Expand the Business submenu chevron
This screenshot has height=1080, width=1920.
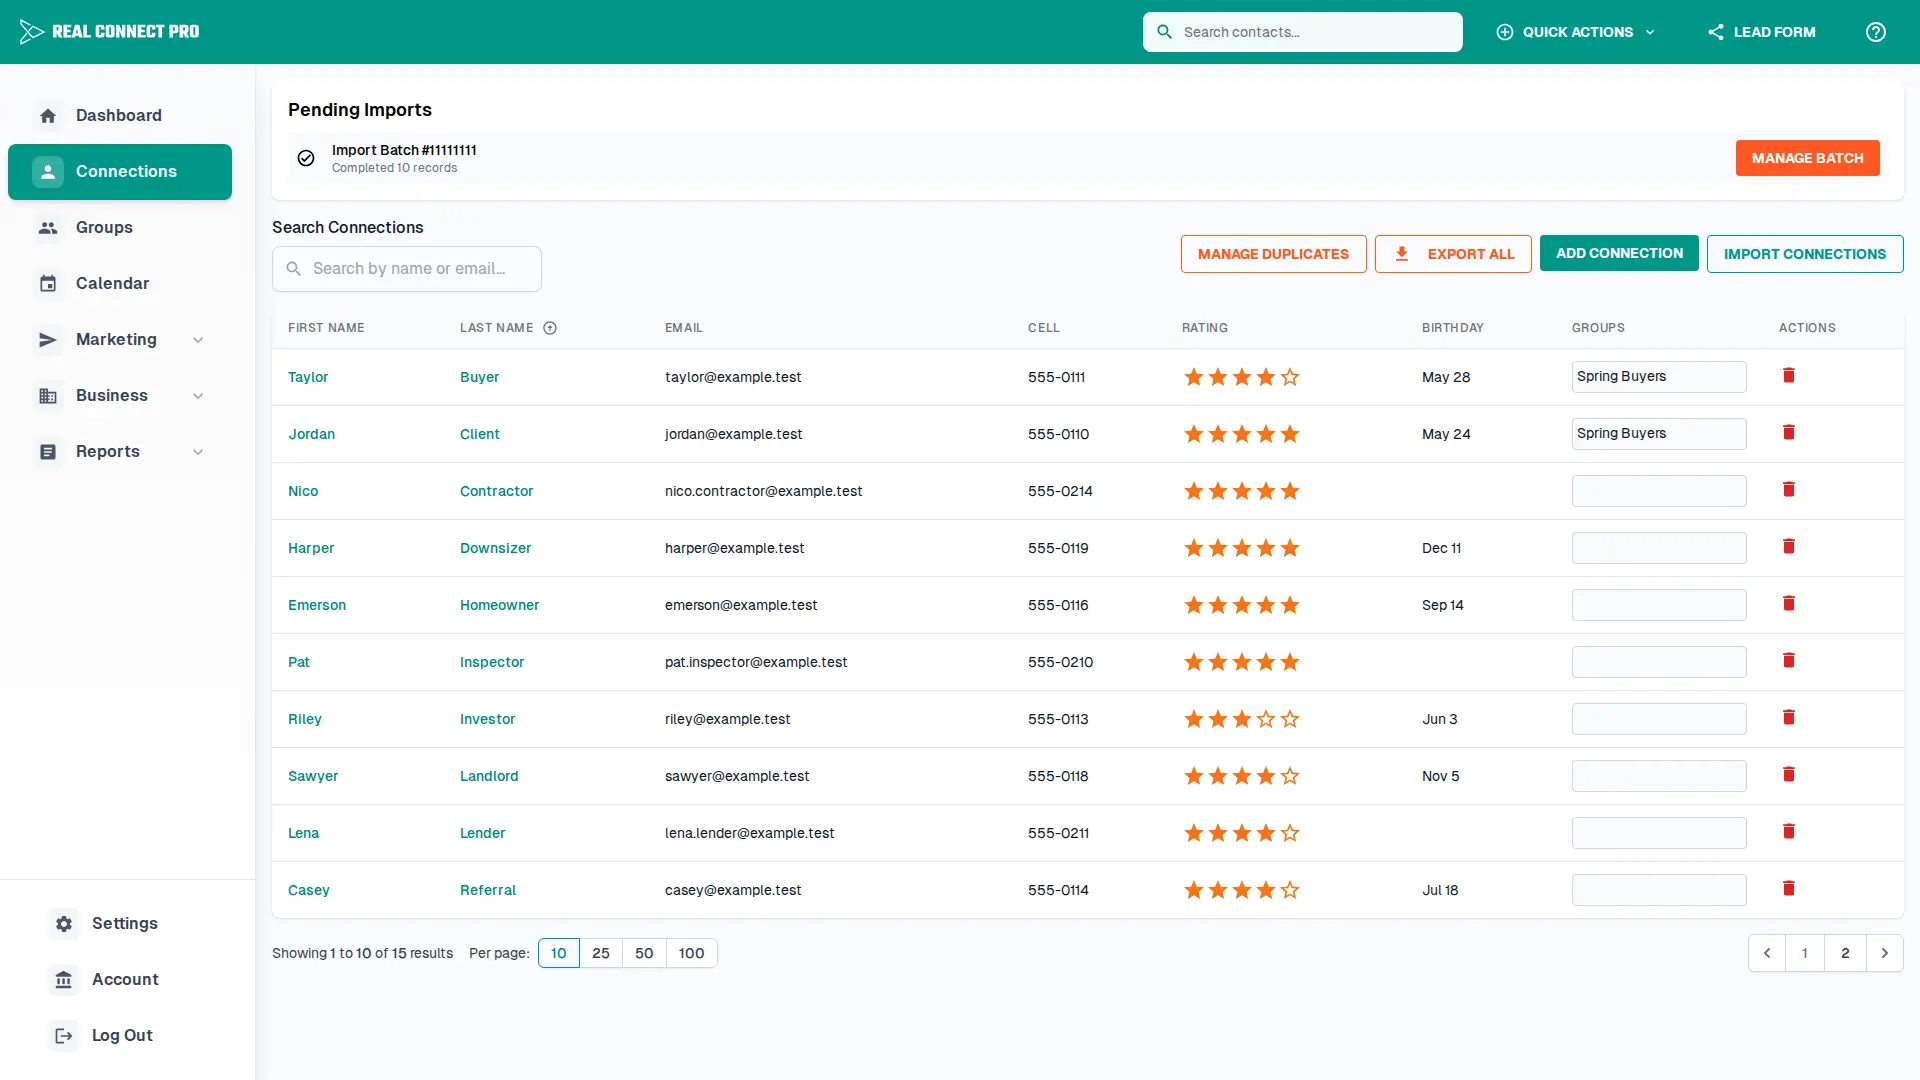(x=198, y=396)
